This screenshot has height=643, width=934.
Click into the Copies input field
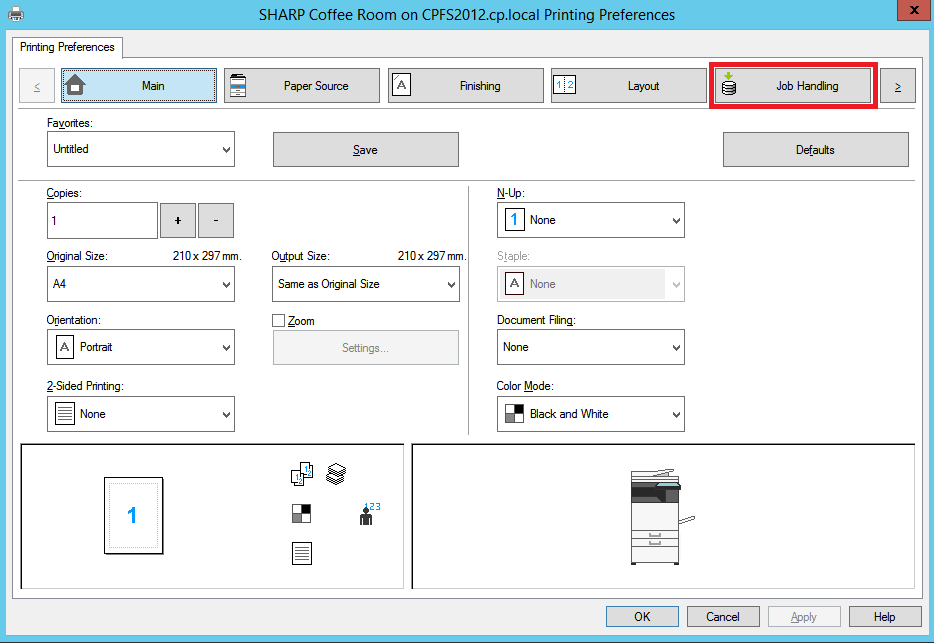click(x=102, y=220)
